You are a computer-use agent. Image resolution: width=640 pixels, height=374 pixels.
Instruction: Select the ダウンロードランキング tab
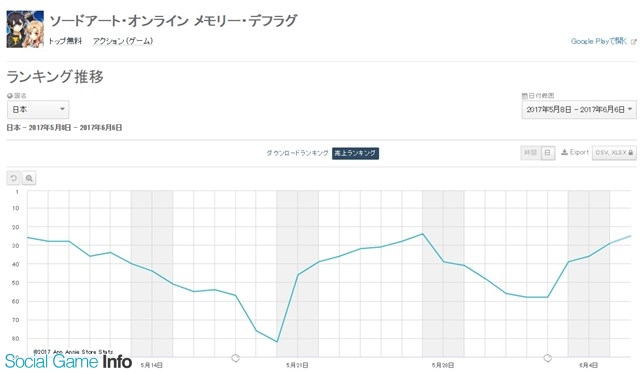pos(297,153)
